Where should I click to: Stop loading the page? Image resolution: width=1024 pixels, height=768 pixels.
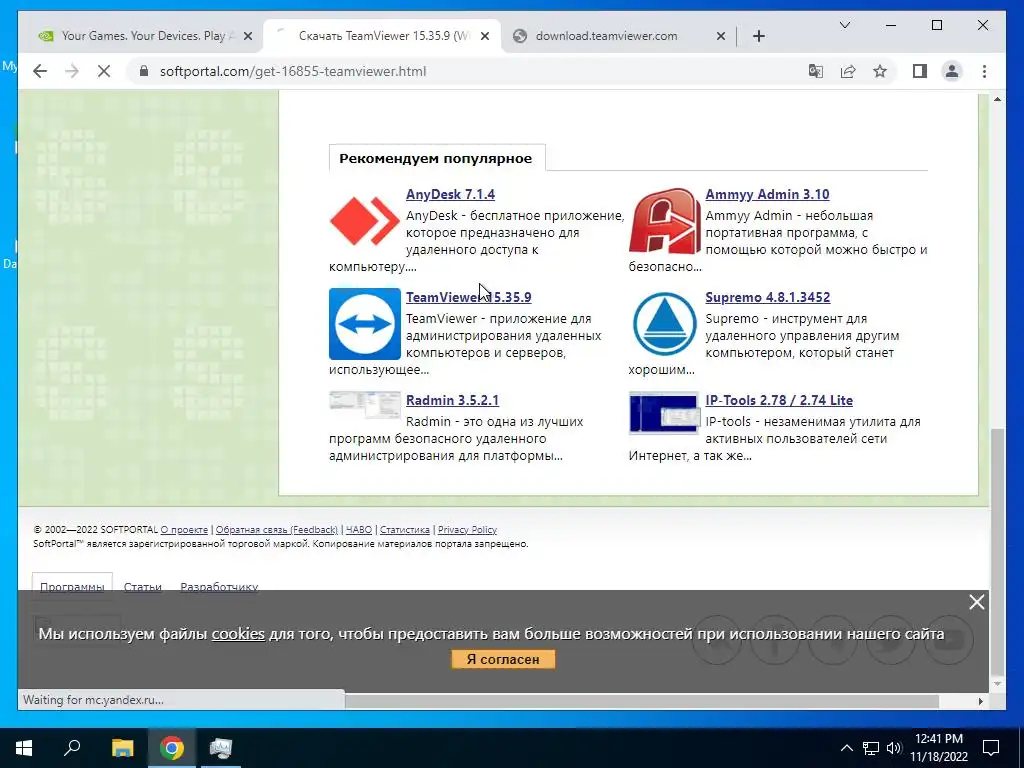[104, 71]
